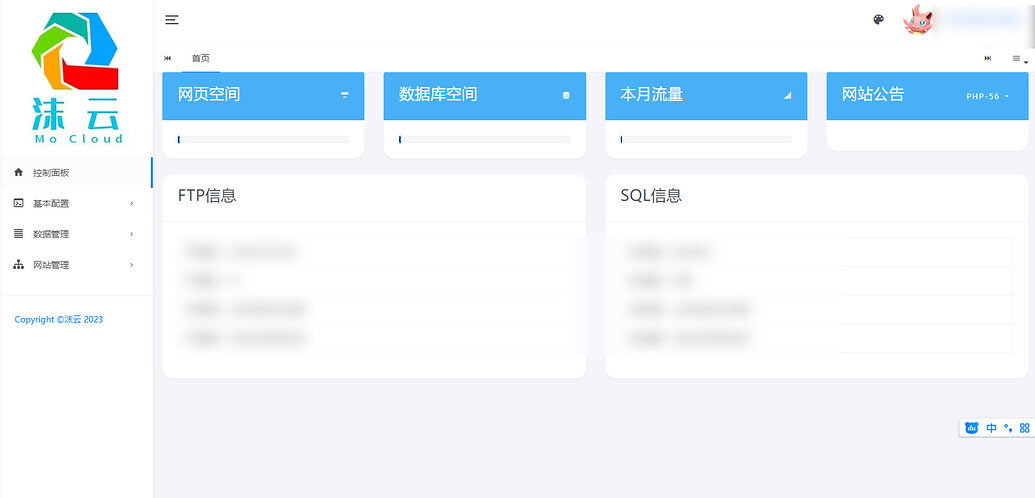Click the list icon beside 数据管理
Image resolution: width=1035 pixels, height=498 pixels.
click(x=18, y=234)
